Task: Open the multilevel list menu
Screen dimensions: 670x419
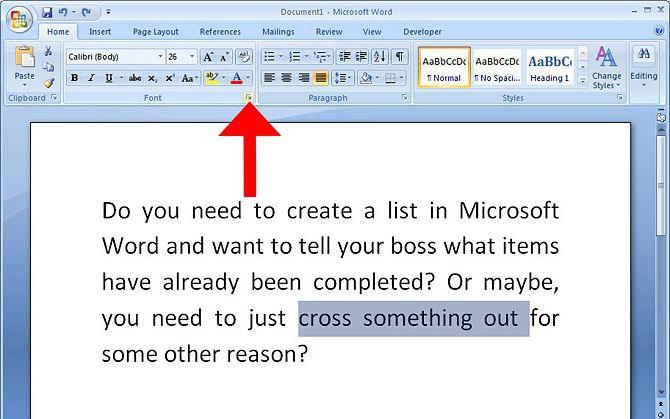Action: tap(322, 56)
